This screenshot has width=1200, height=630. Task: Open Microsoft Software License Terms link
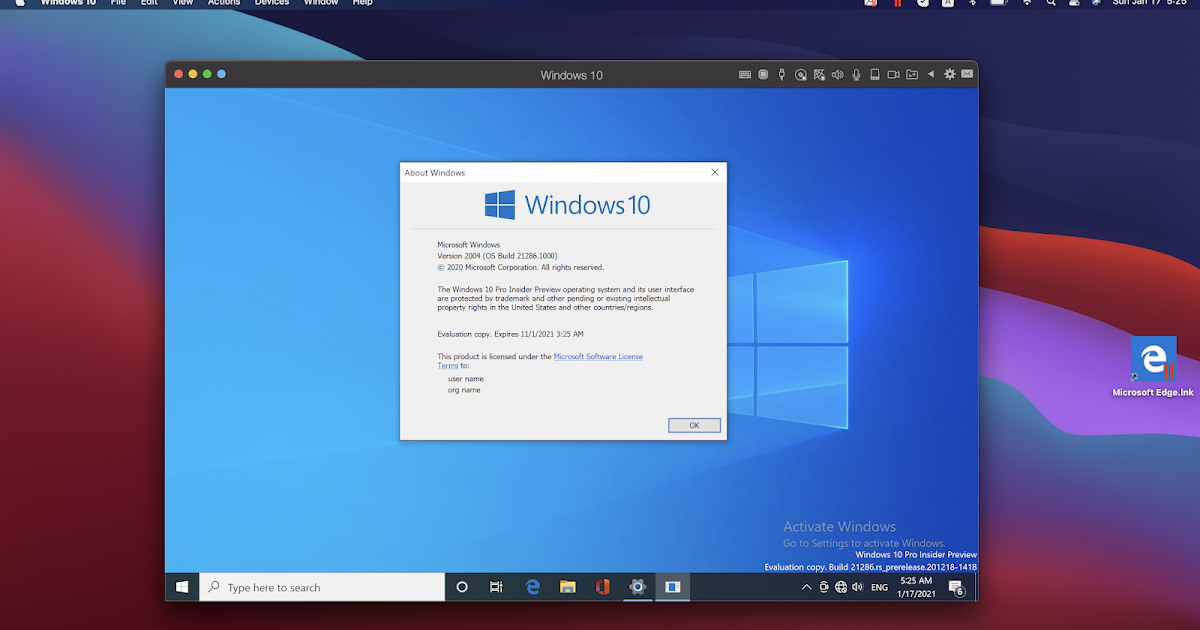point(598,356)
